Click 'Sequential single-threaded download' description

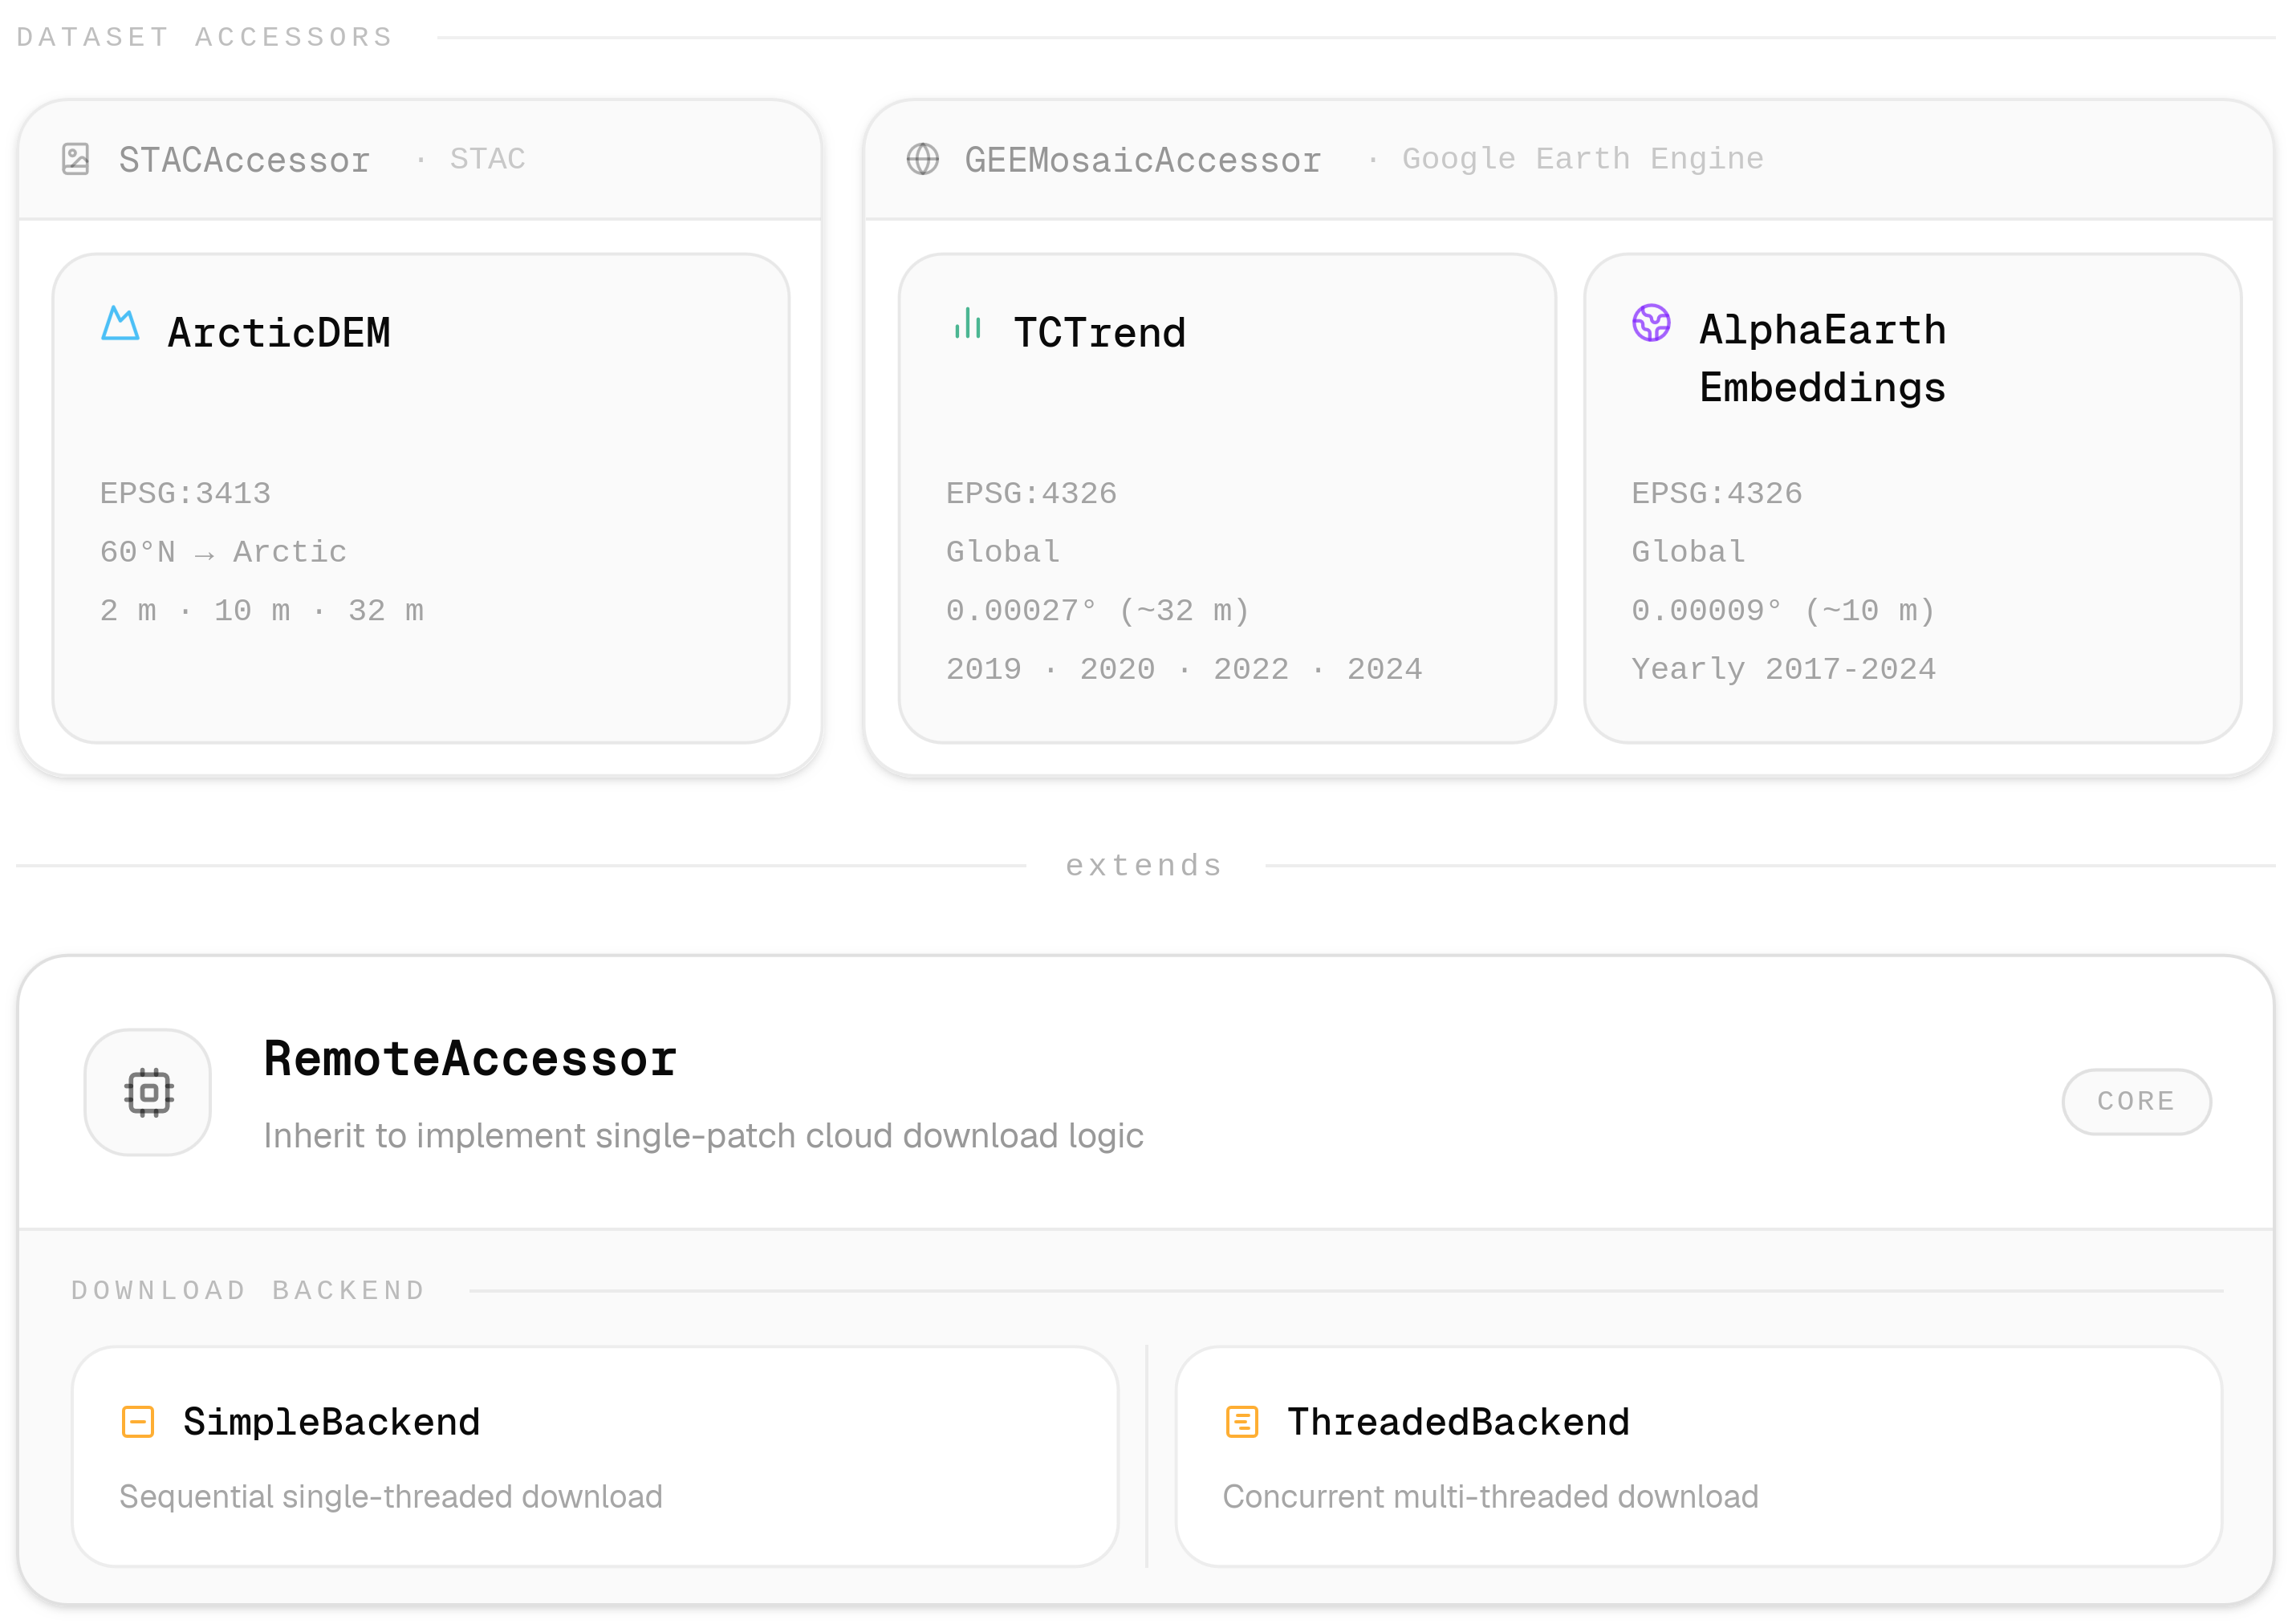[391, 1497]
